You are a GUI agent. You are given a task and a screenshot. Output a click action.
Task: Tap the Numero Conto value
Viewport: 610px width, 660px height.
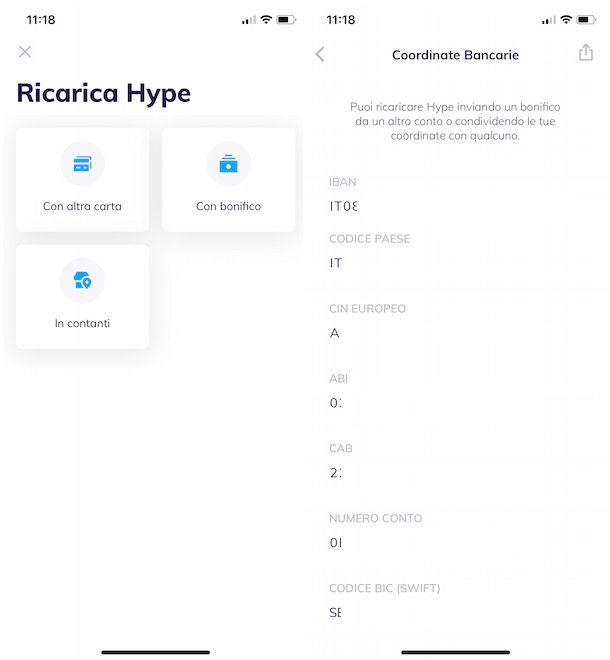[335, 544]
